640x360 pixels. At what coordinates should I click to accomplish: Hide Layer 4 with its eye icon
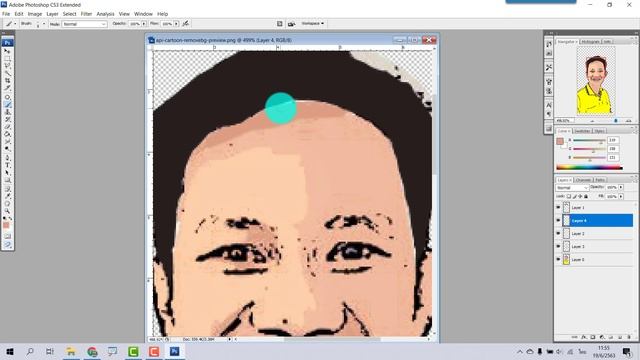tap(558, 220)
